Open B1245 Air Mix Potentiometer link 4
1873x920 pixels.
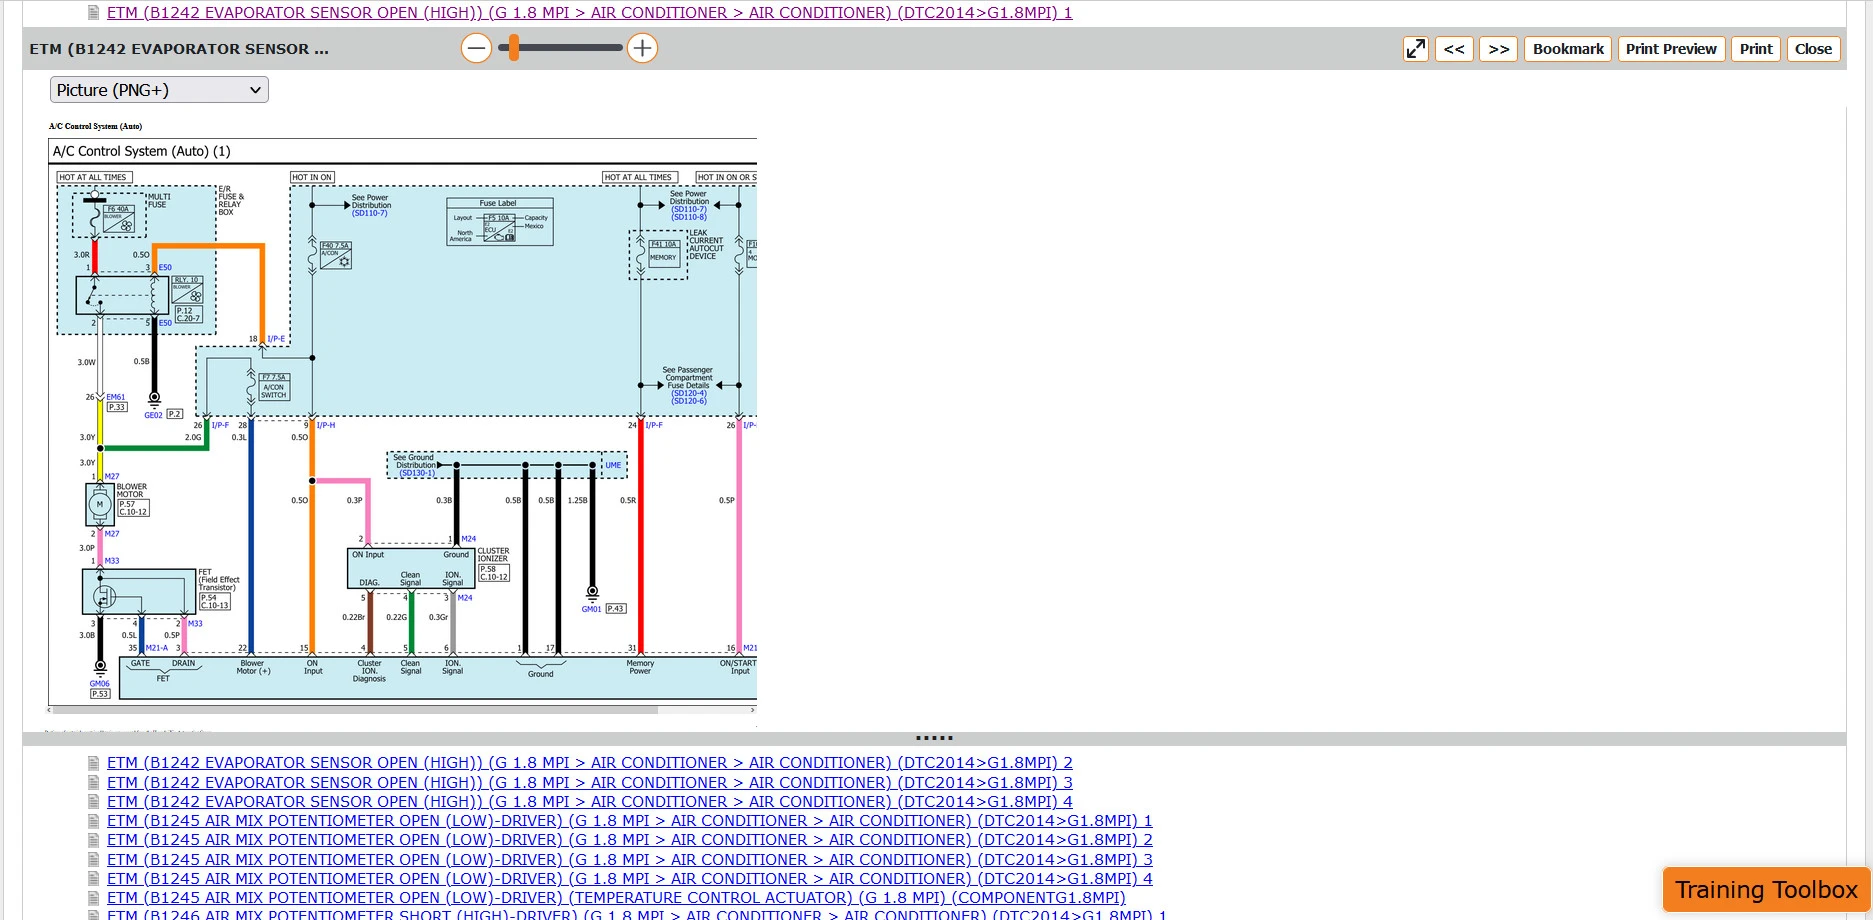630,879
